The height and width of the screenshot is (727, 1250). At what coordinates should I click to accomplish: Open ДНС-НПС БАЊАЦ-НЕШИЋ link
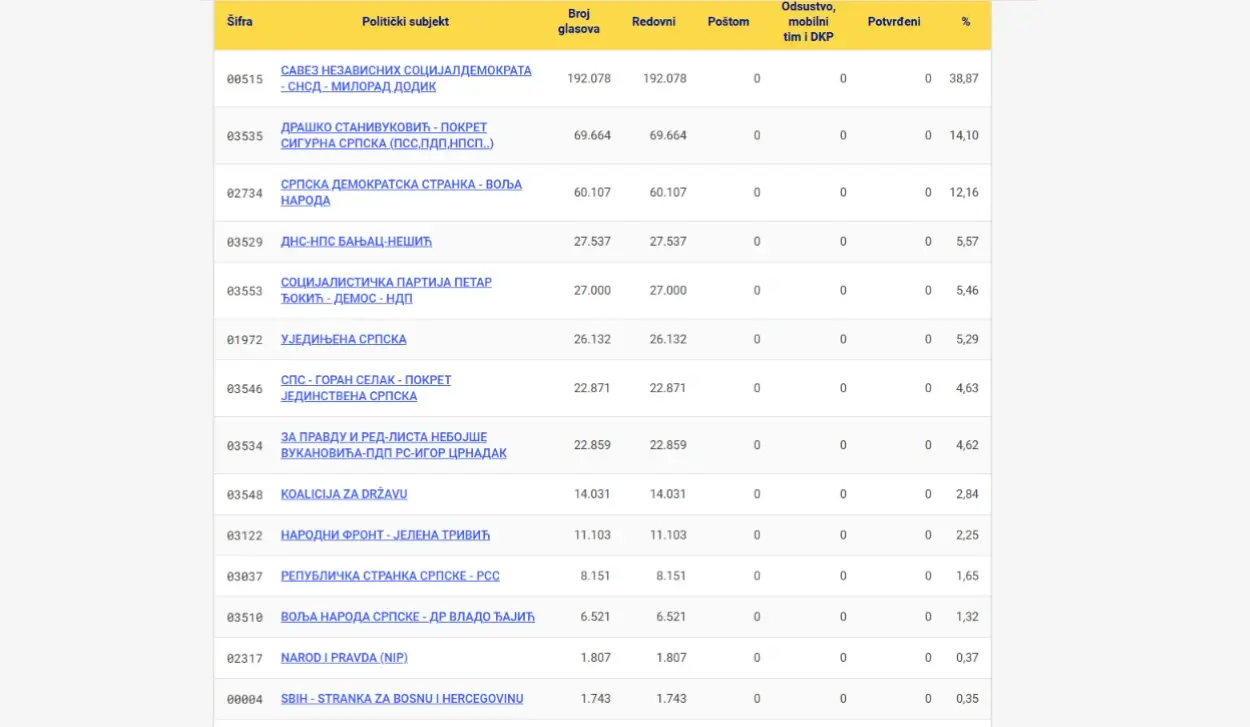[356, 241]
